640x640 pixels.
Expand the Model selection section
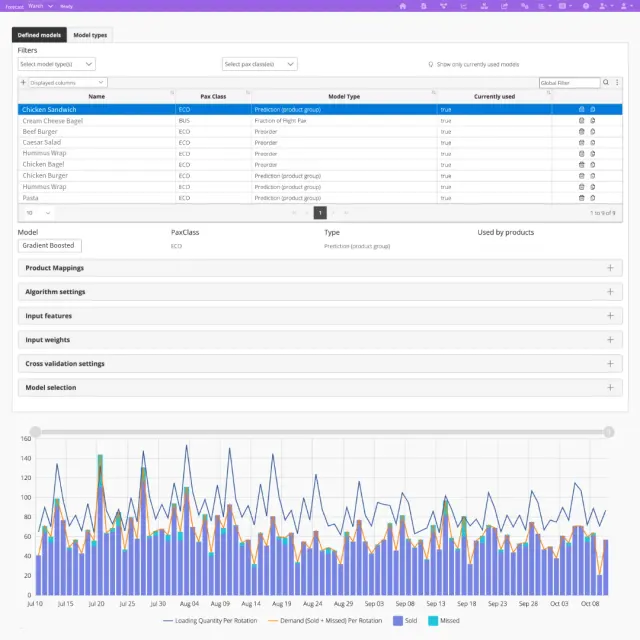[320, 387]
